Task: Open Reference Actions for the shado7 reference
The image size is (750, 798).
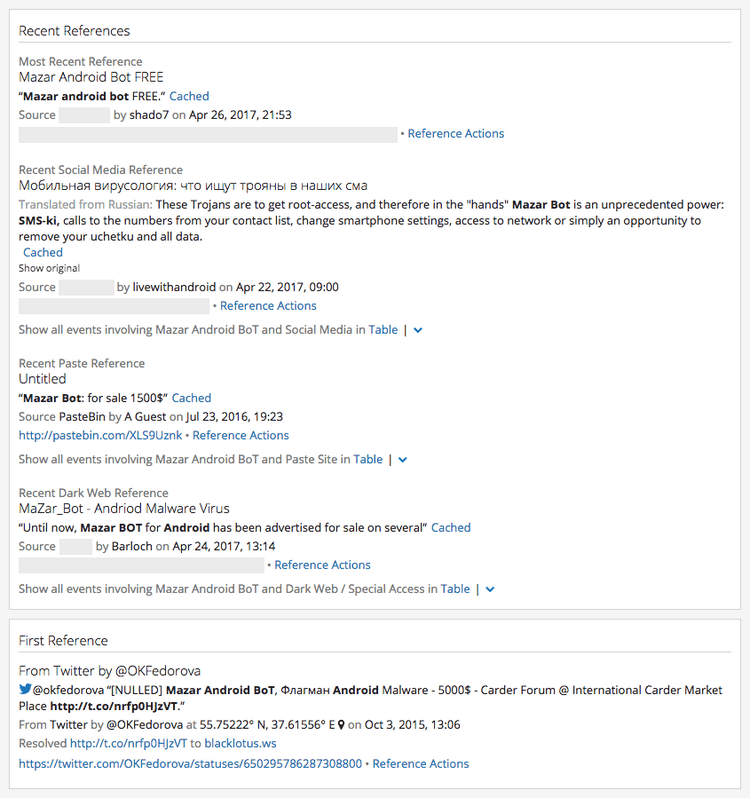Action: click(x=456, y=134)
